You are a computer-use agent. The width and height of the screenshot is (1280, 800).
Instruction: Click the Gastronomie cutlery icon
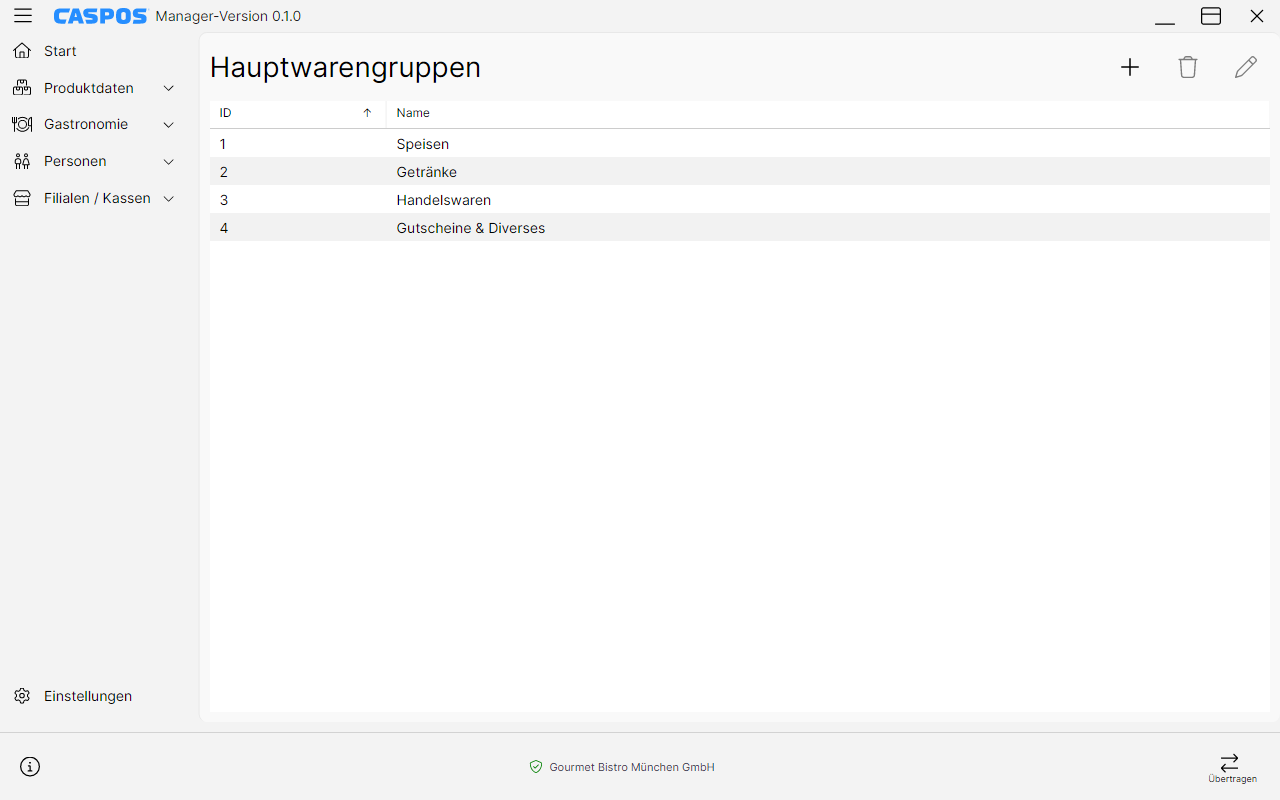22,125
